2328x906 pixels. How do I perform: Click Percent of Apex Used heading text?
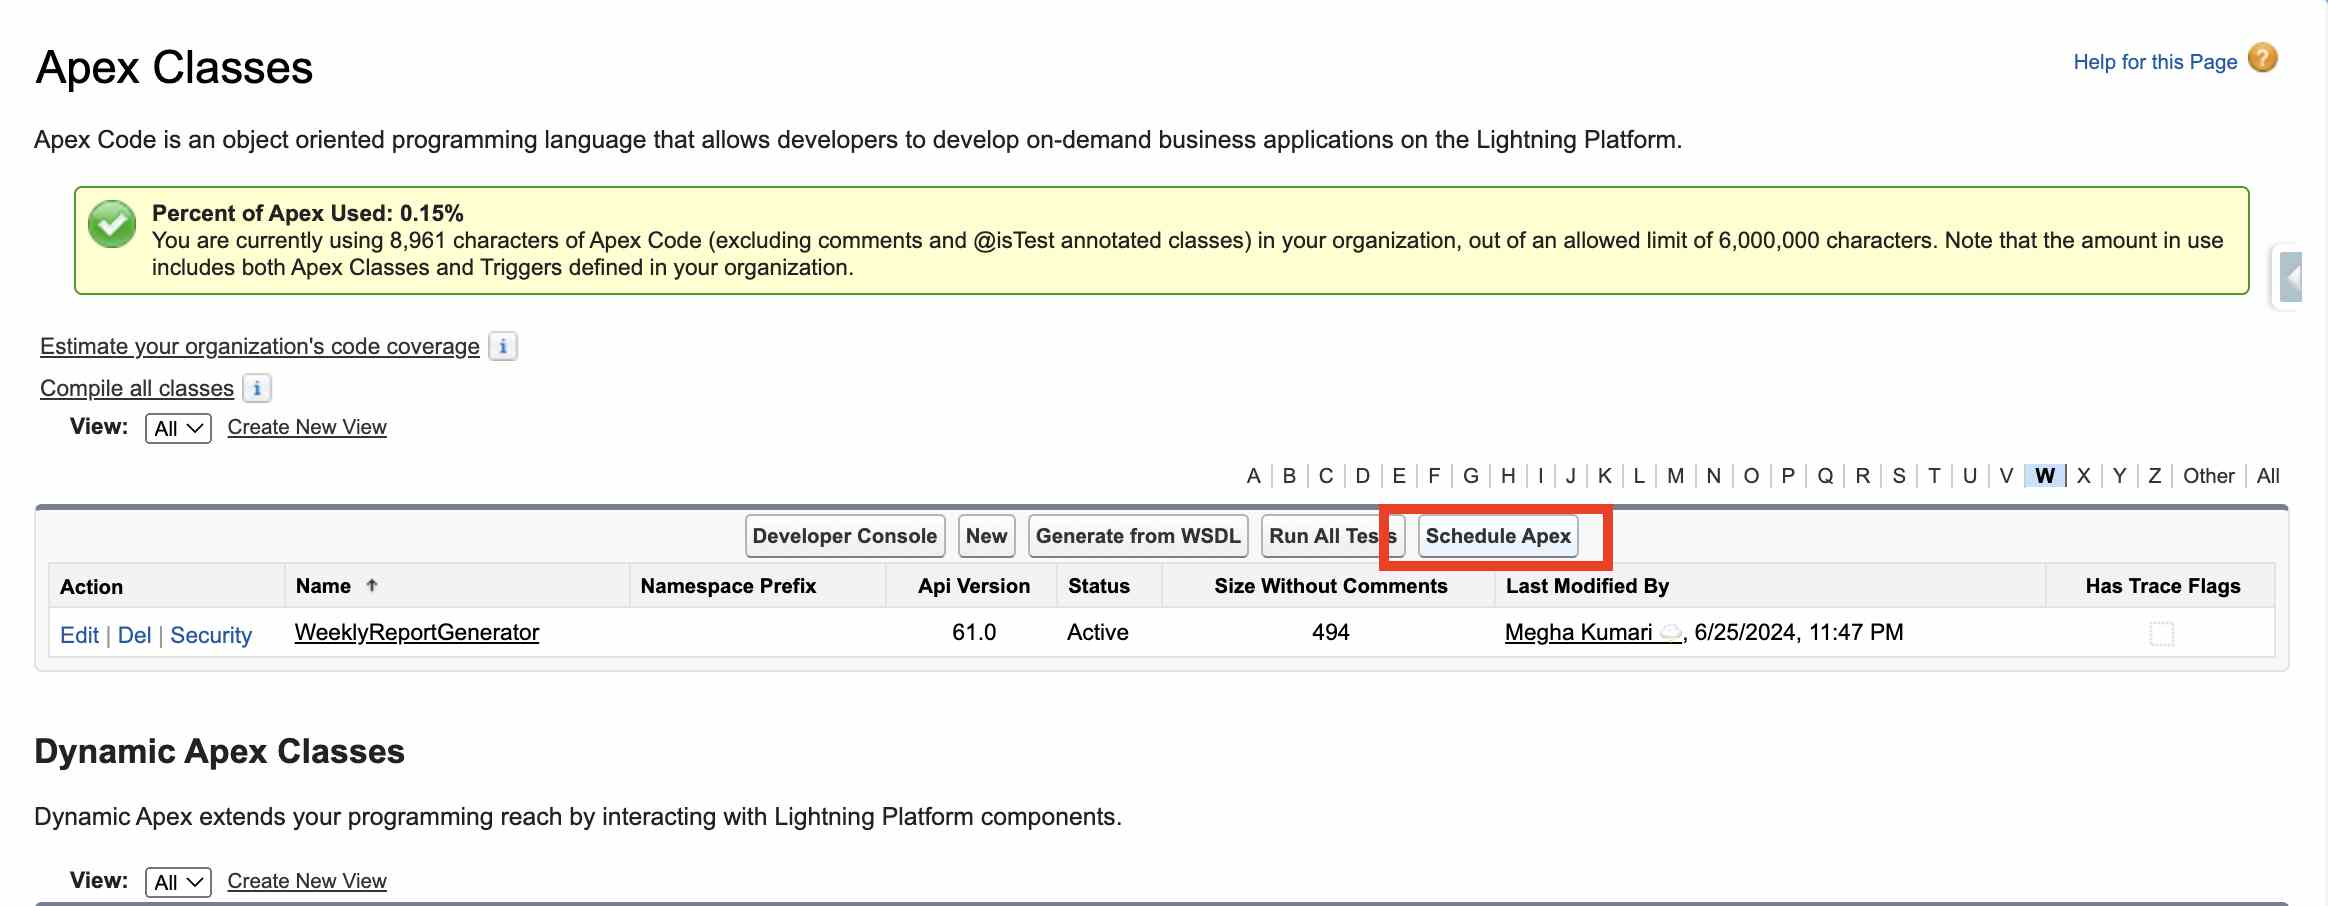point(308,213)
